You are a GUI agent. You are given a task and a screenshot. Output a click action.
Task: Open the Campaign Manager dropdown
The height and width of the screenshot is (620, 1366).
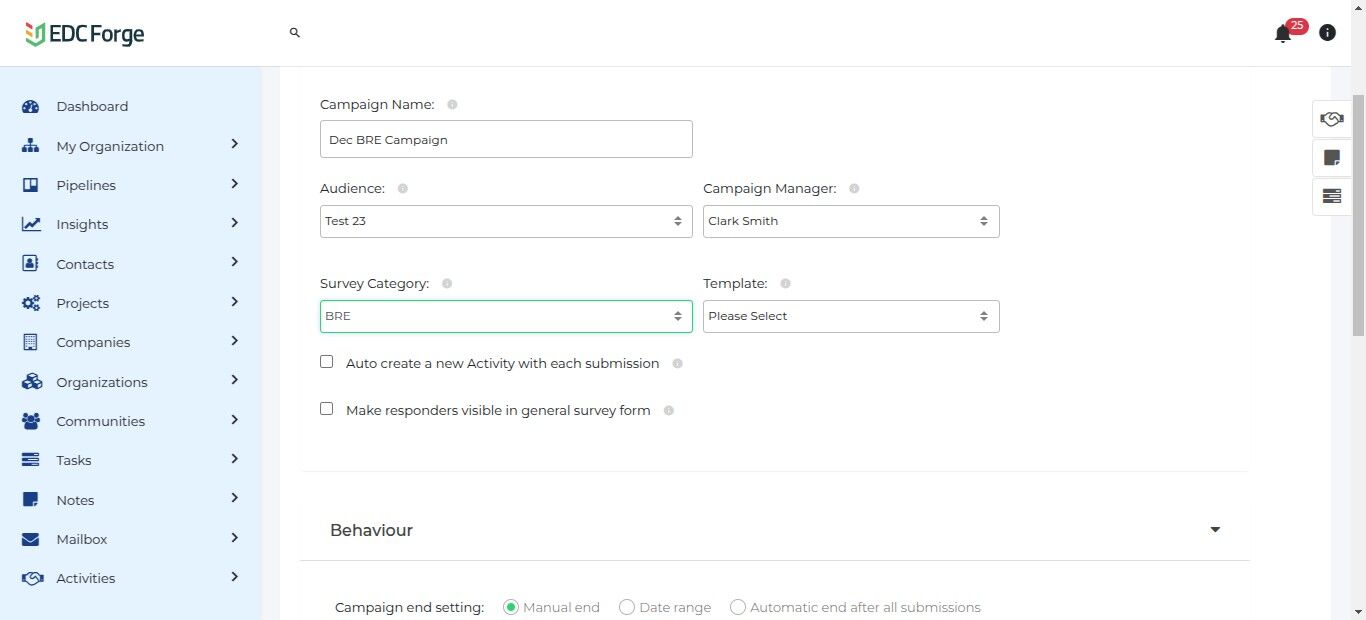click(x=850, y=221)
